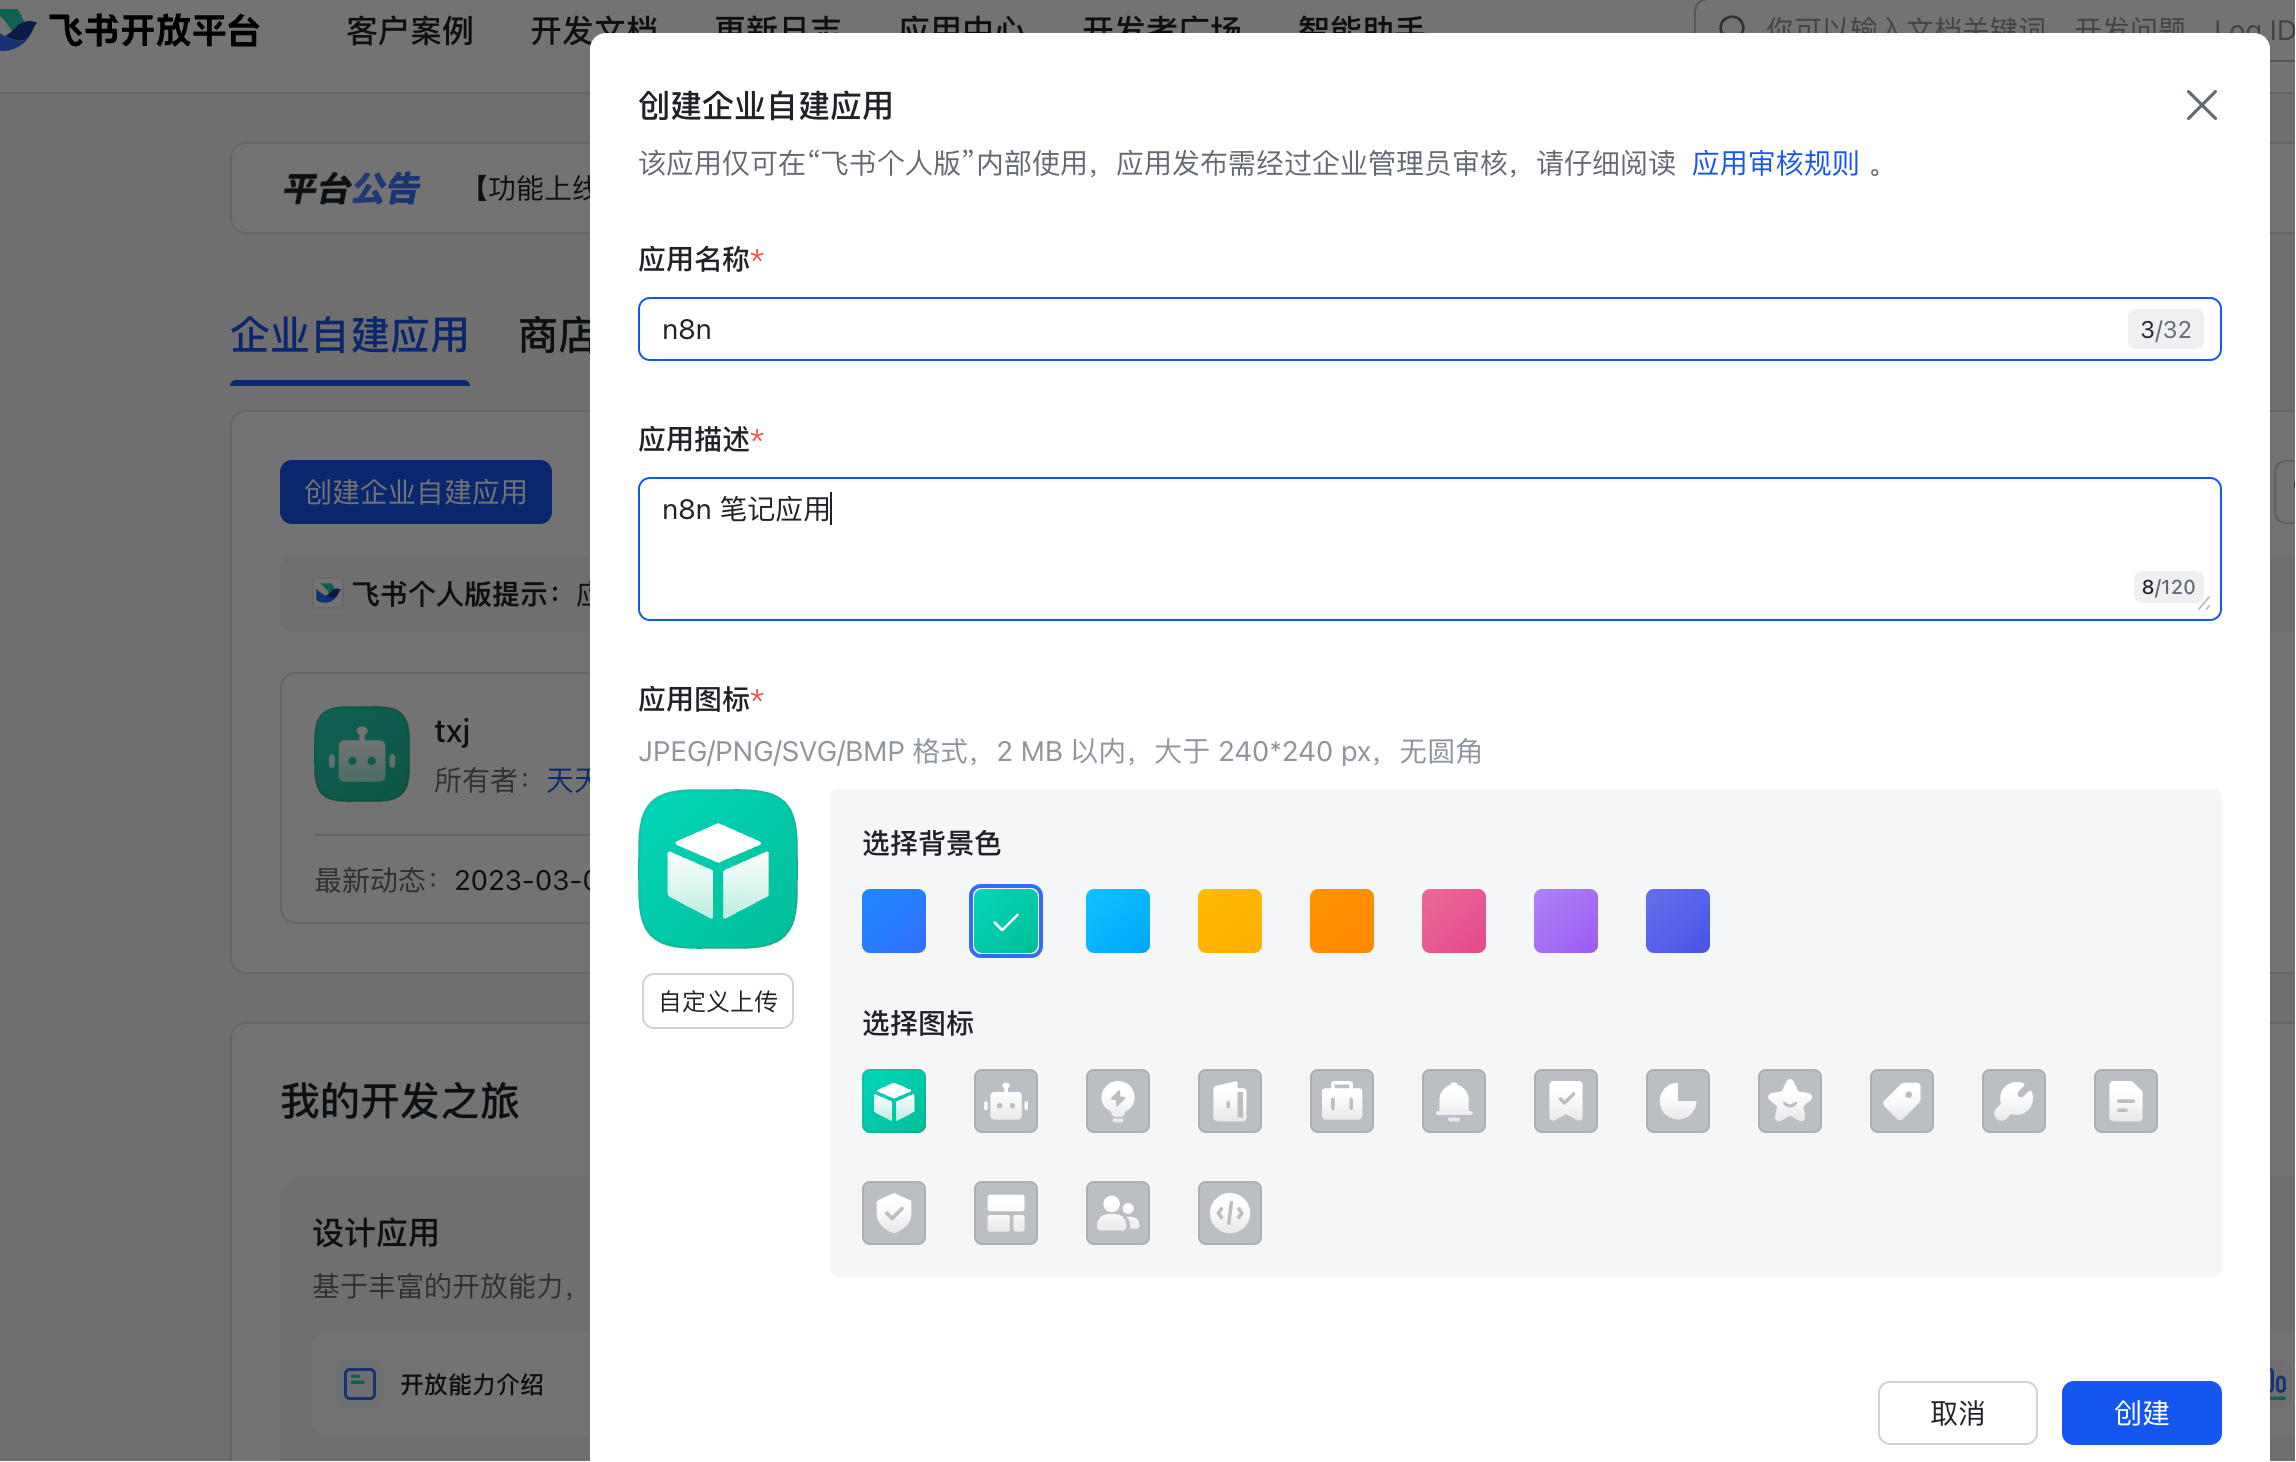Click the 创建 button
Image resolution: width=2296 pixels, height=1462 pixels.
(x=2141, y=1413)
